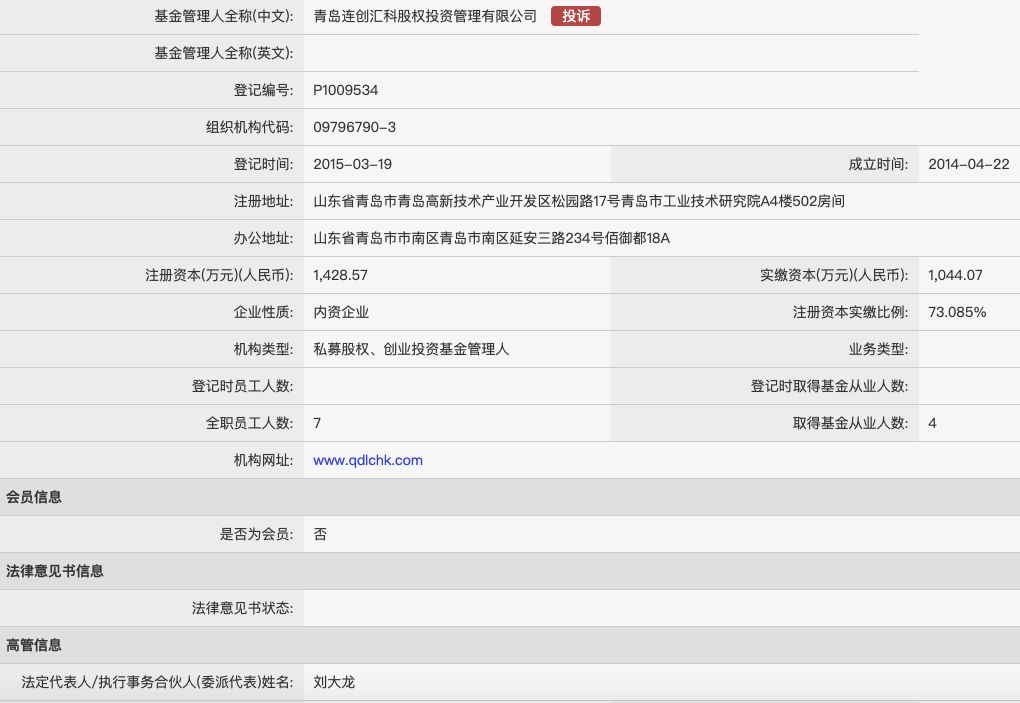Click the membership status 否 value
Screen dimensions: 1020x703
320,535
